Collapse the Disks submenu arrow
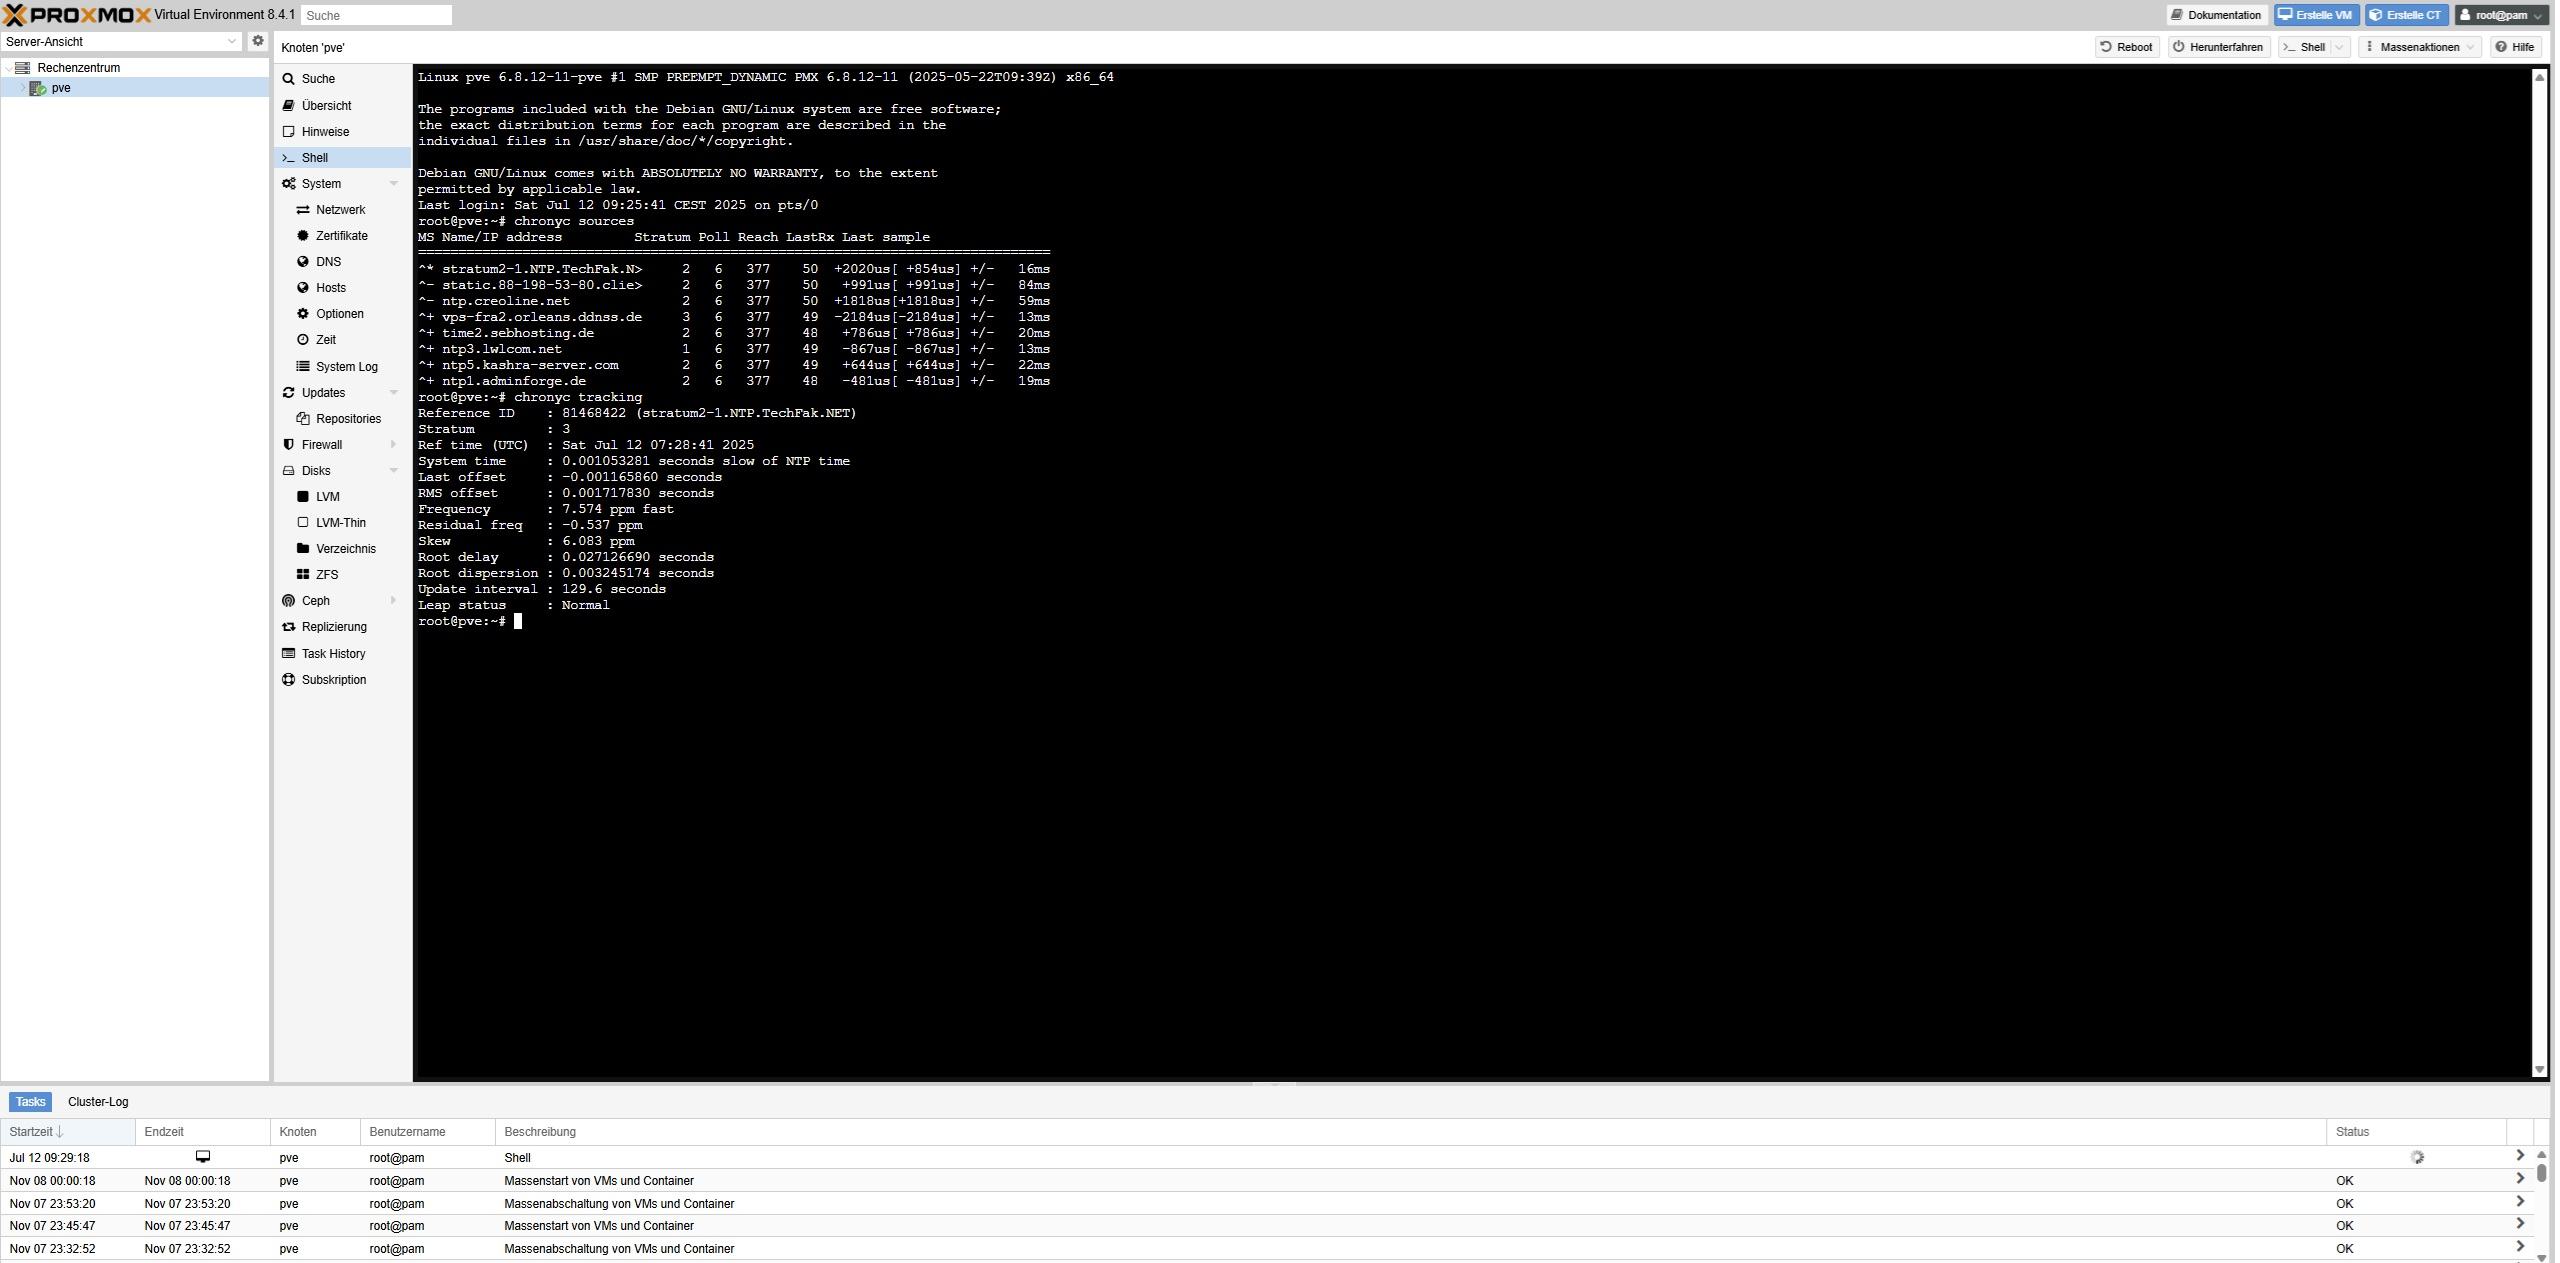This screenshot has width=2560, height=1263. pos(393,471)
